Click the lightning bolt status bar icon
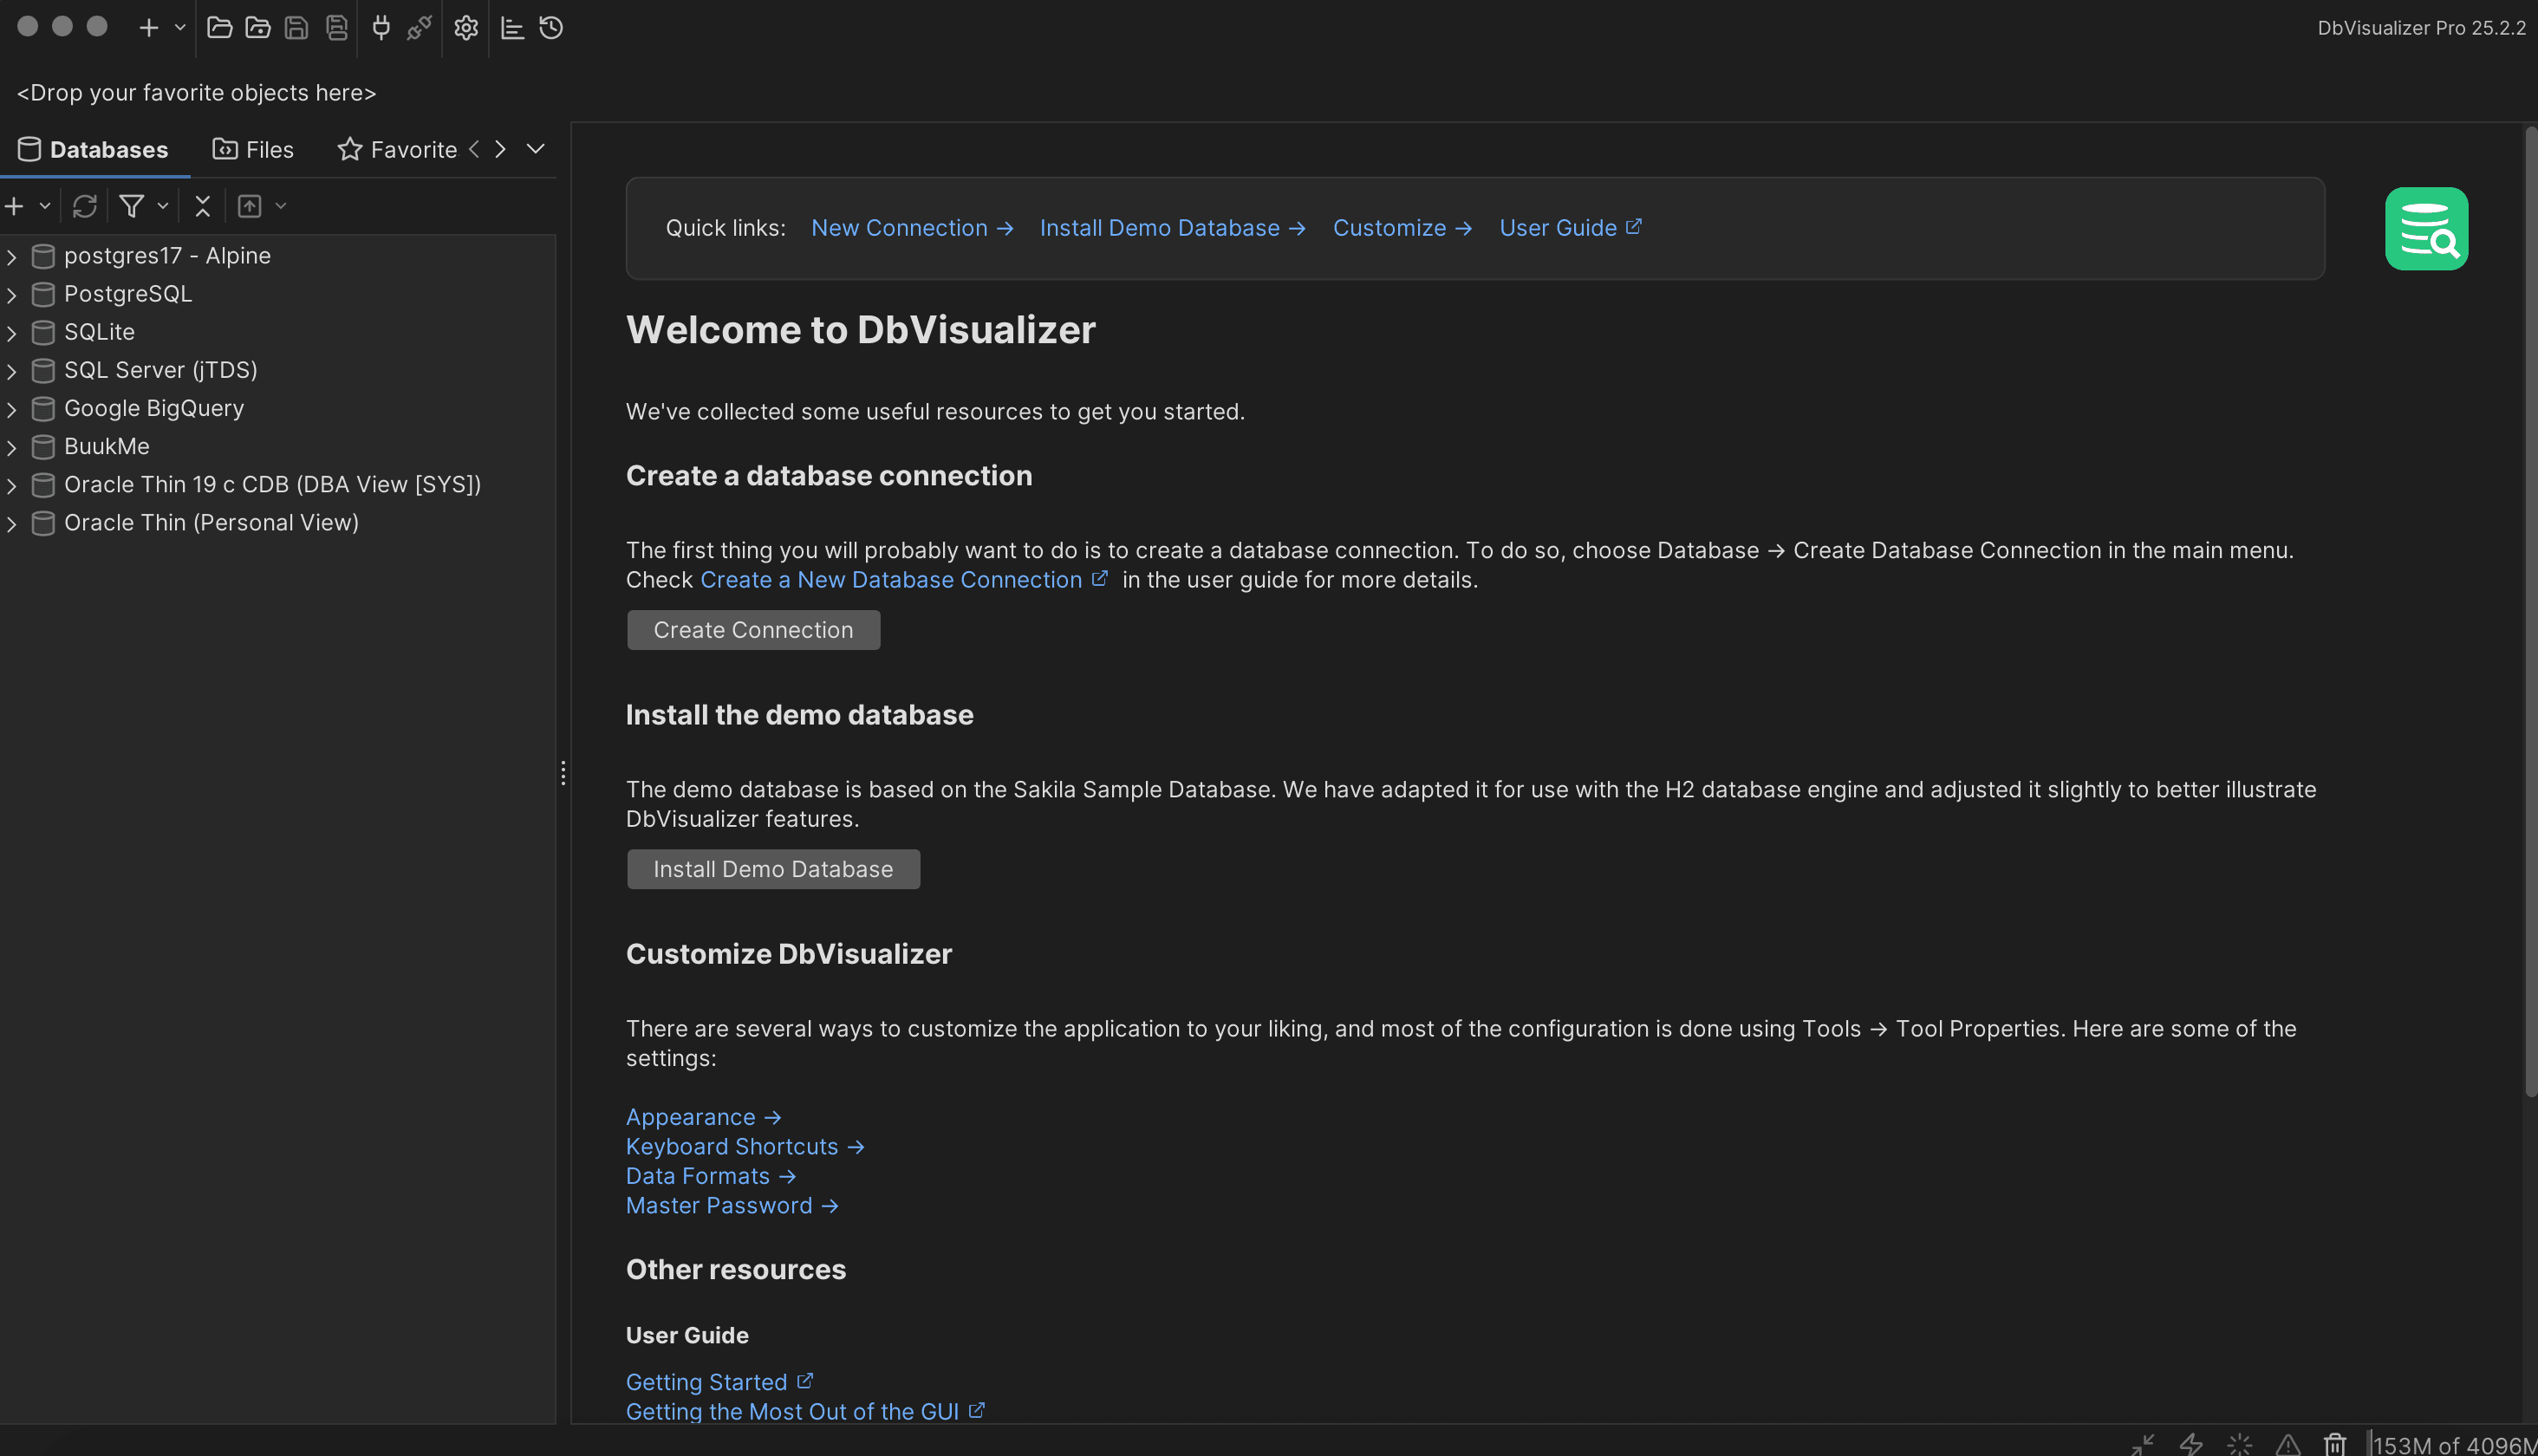The width and height of the screenshot is (2538, 1456). click(2191, 1444)
